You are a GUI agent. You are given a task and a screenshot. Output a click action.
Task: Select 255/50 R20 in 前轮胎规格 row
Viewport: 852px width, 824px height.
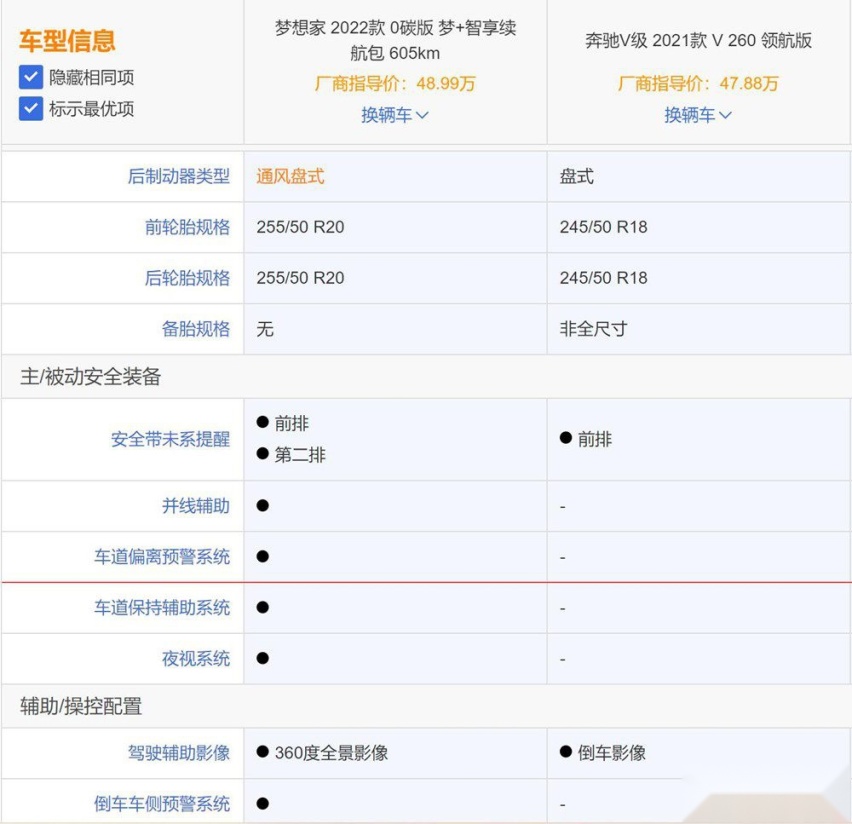(x=300, y=227)
